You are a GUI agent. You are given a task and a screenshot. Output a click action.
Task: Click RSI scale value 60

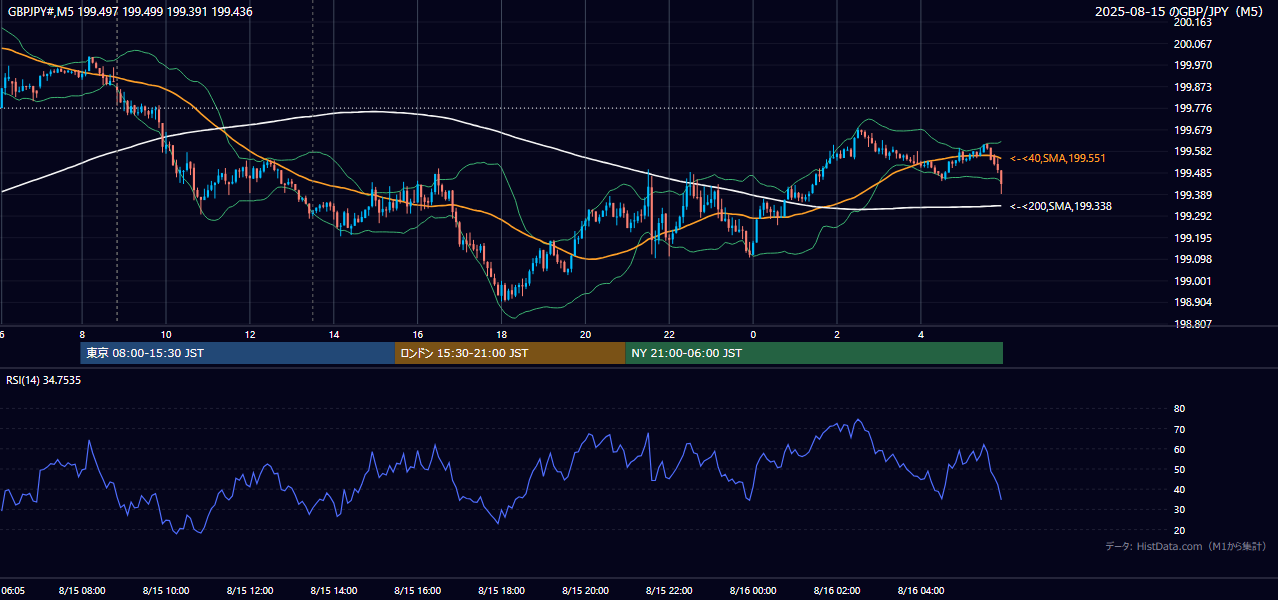(1179, 449)
